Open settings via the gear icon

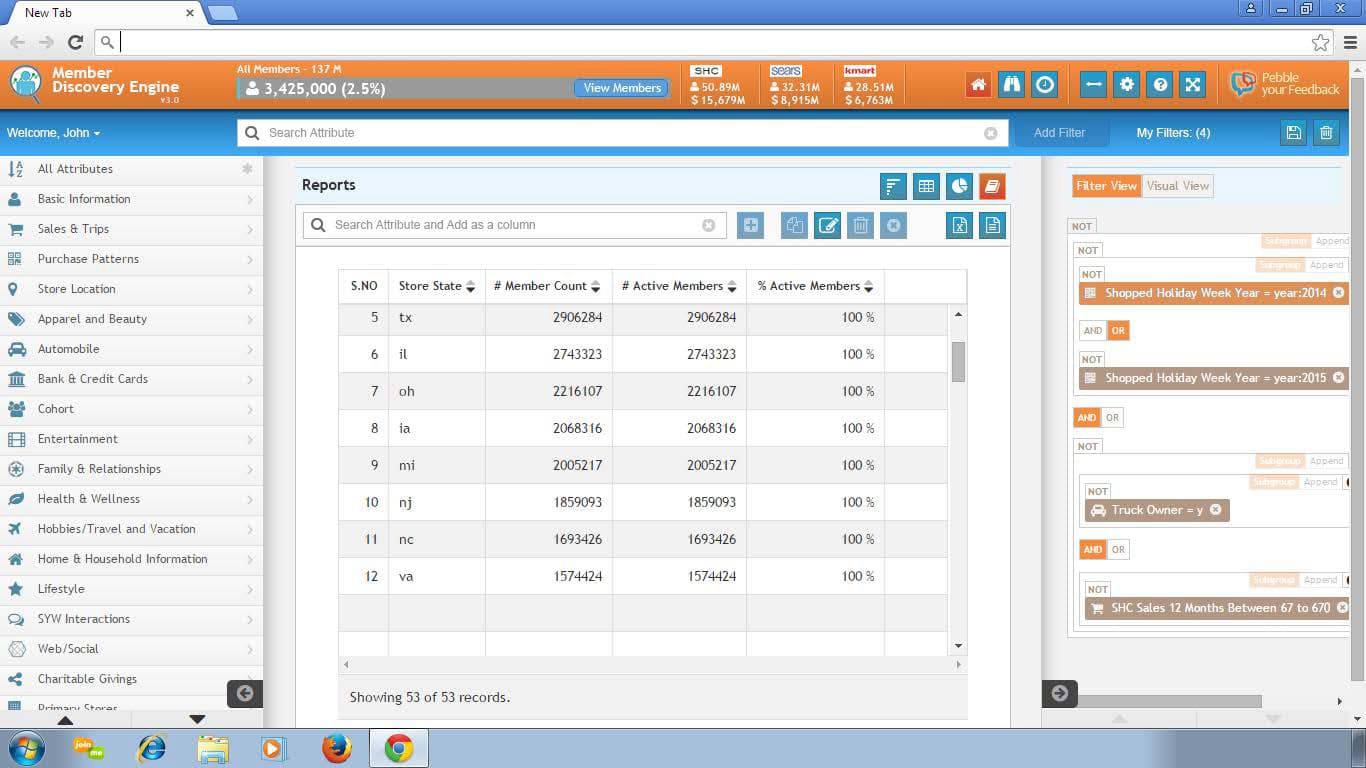pyautogui.click(x=1127, y=85)
